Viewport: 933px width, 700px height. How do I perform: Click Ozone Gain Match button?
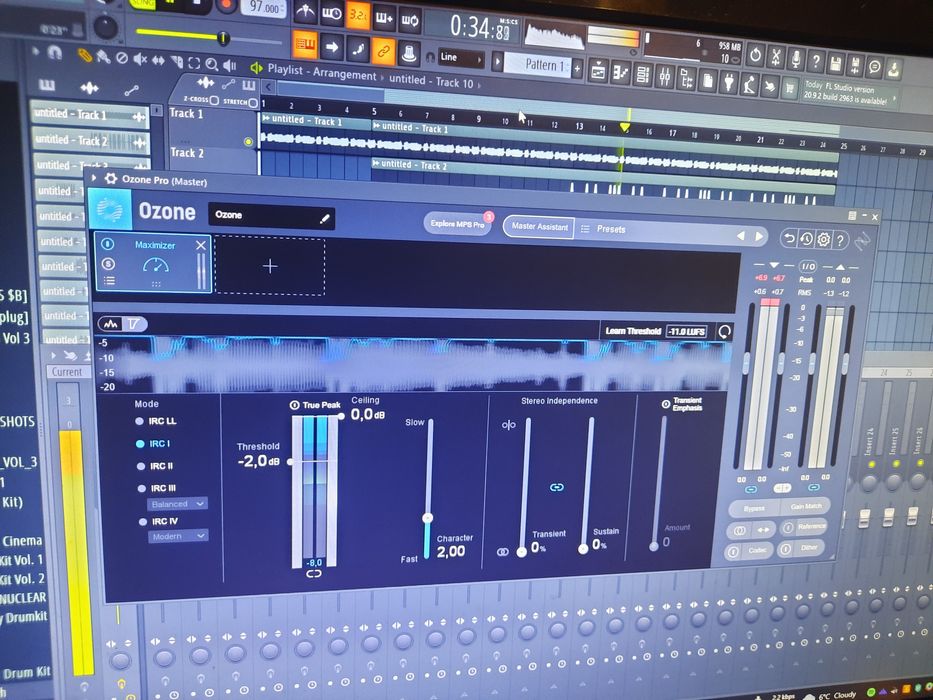[806, 506]
